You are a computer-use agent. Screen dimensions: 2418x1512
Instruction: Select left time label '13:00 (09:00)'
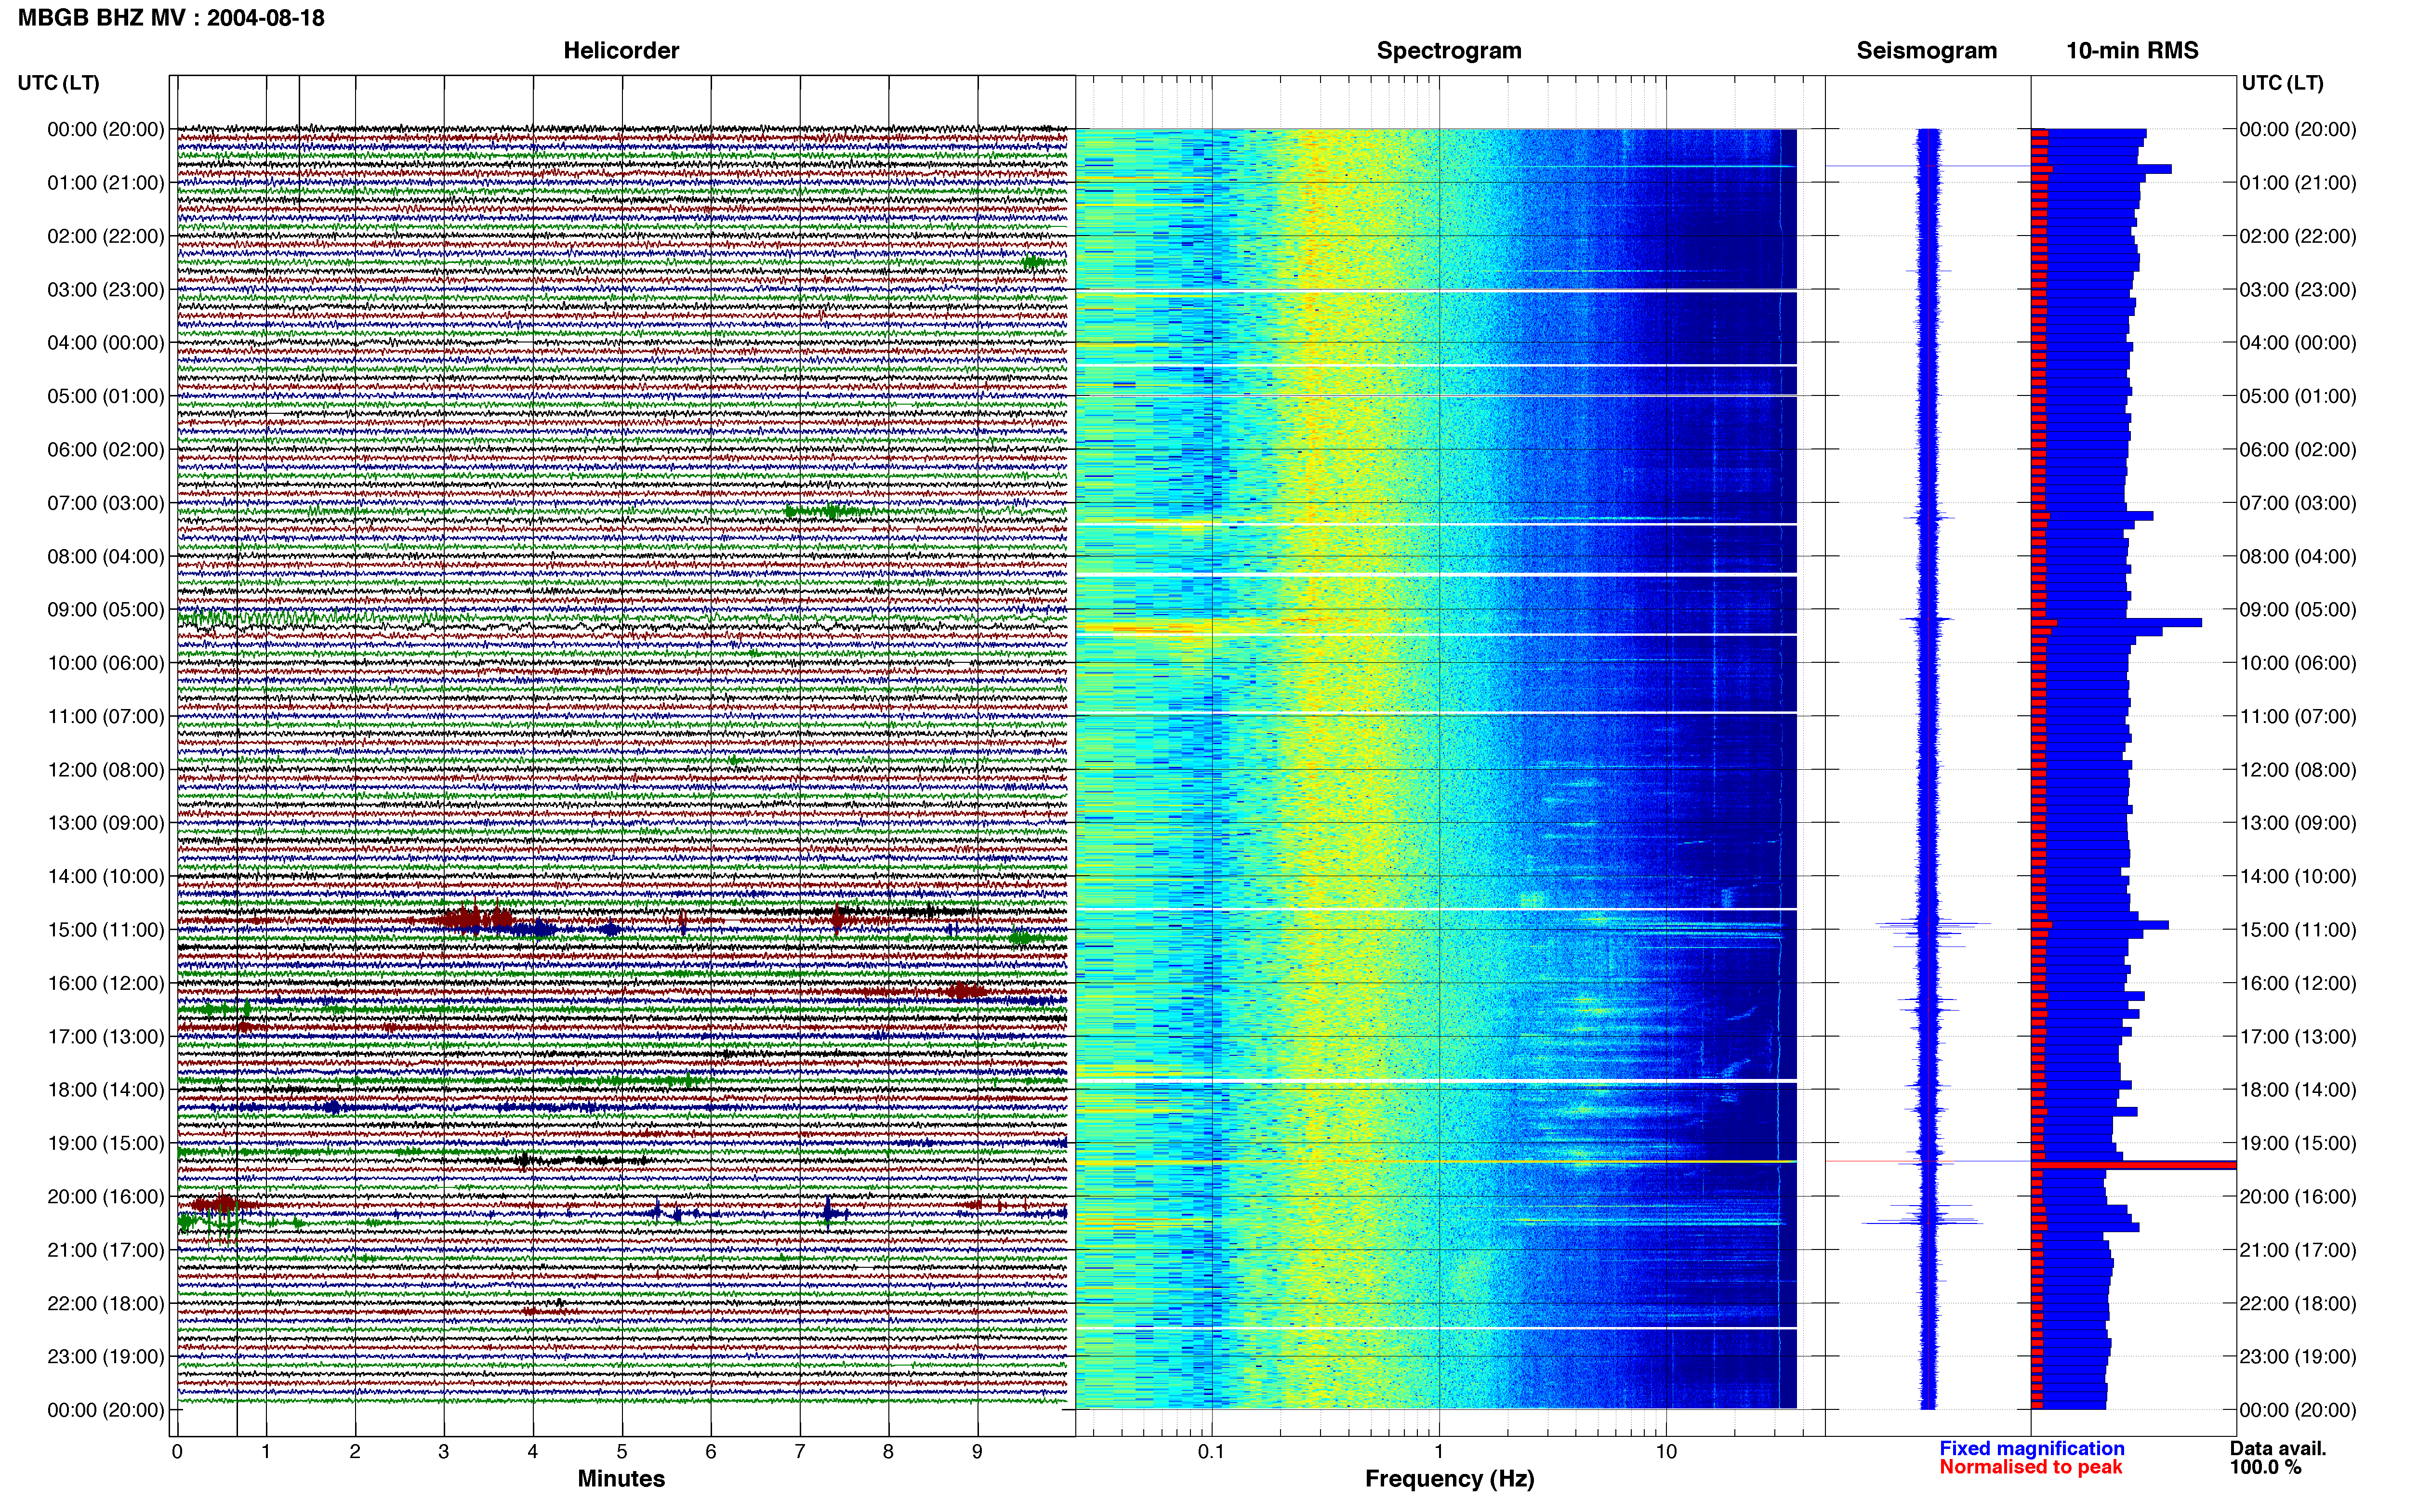coord(106,823)
